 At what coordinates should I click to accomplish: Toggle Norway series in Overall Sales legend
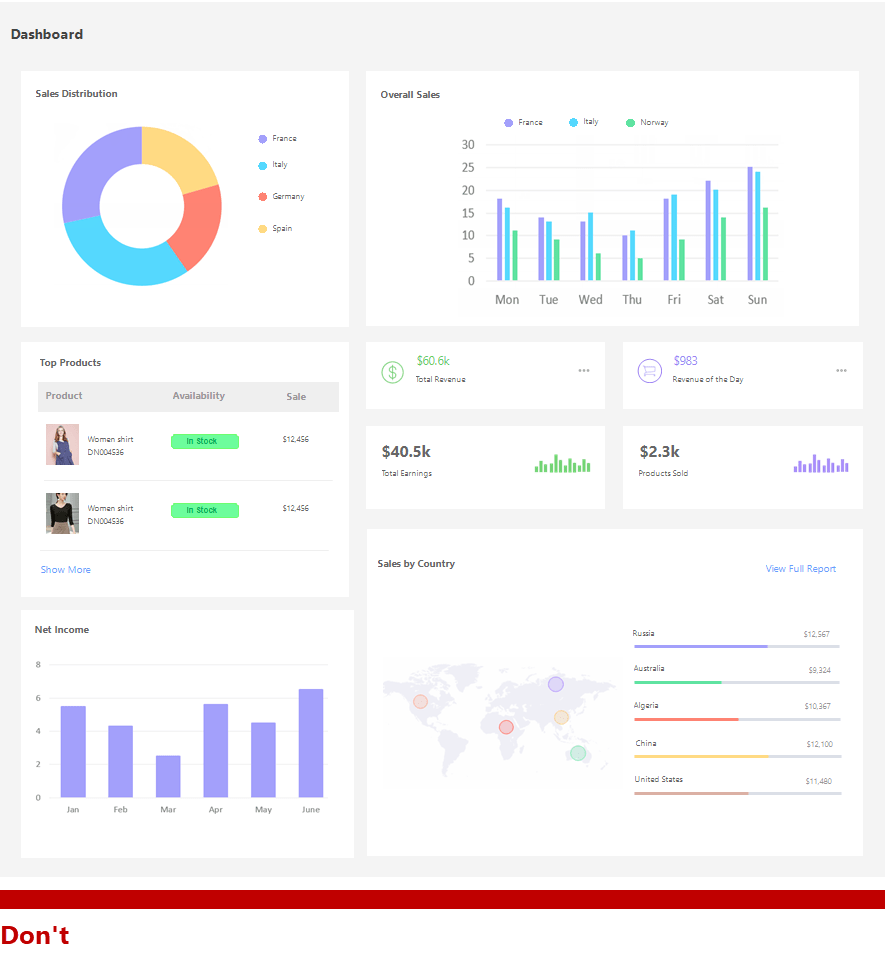(647, 122)
